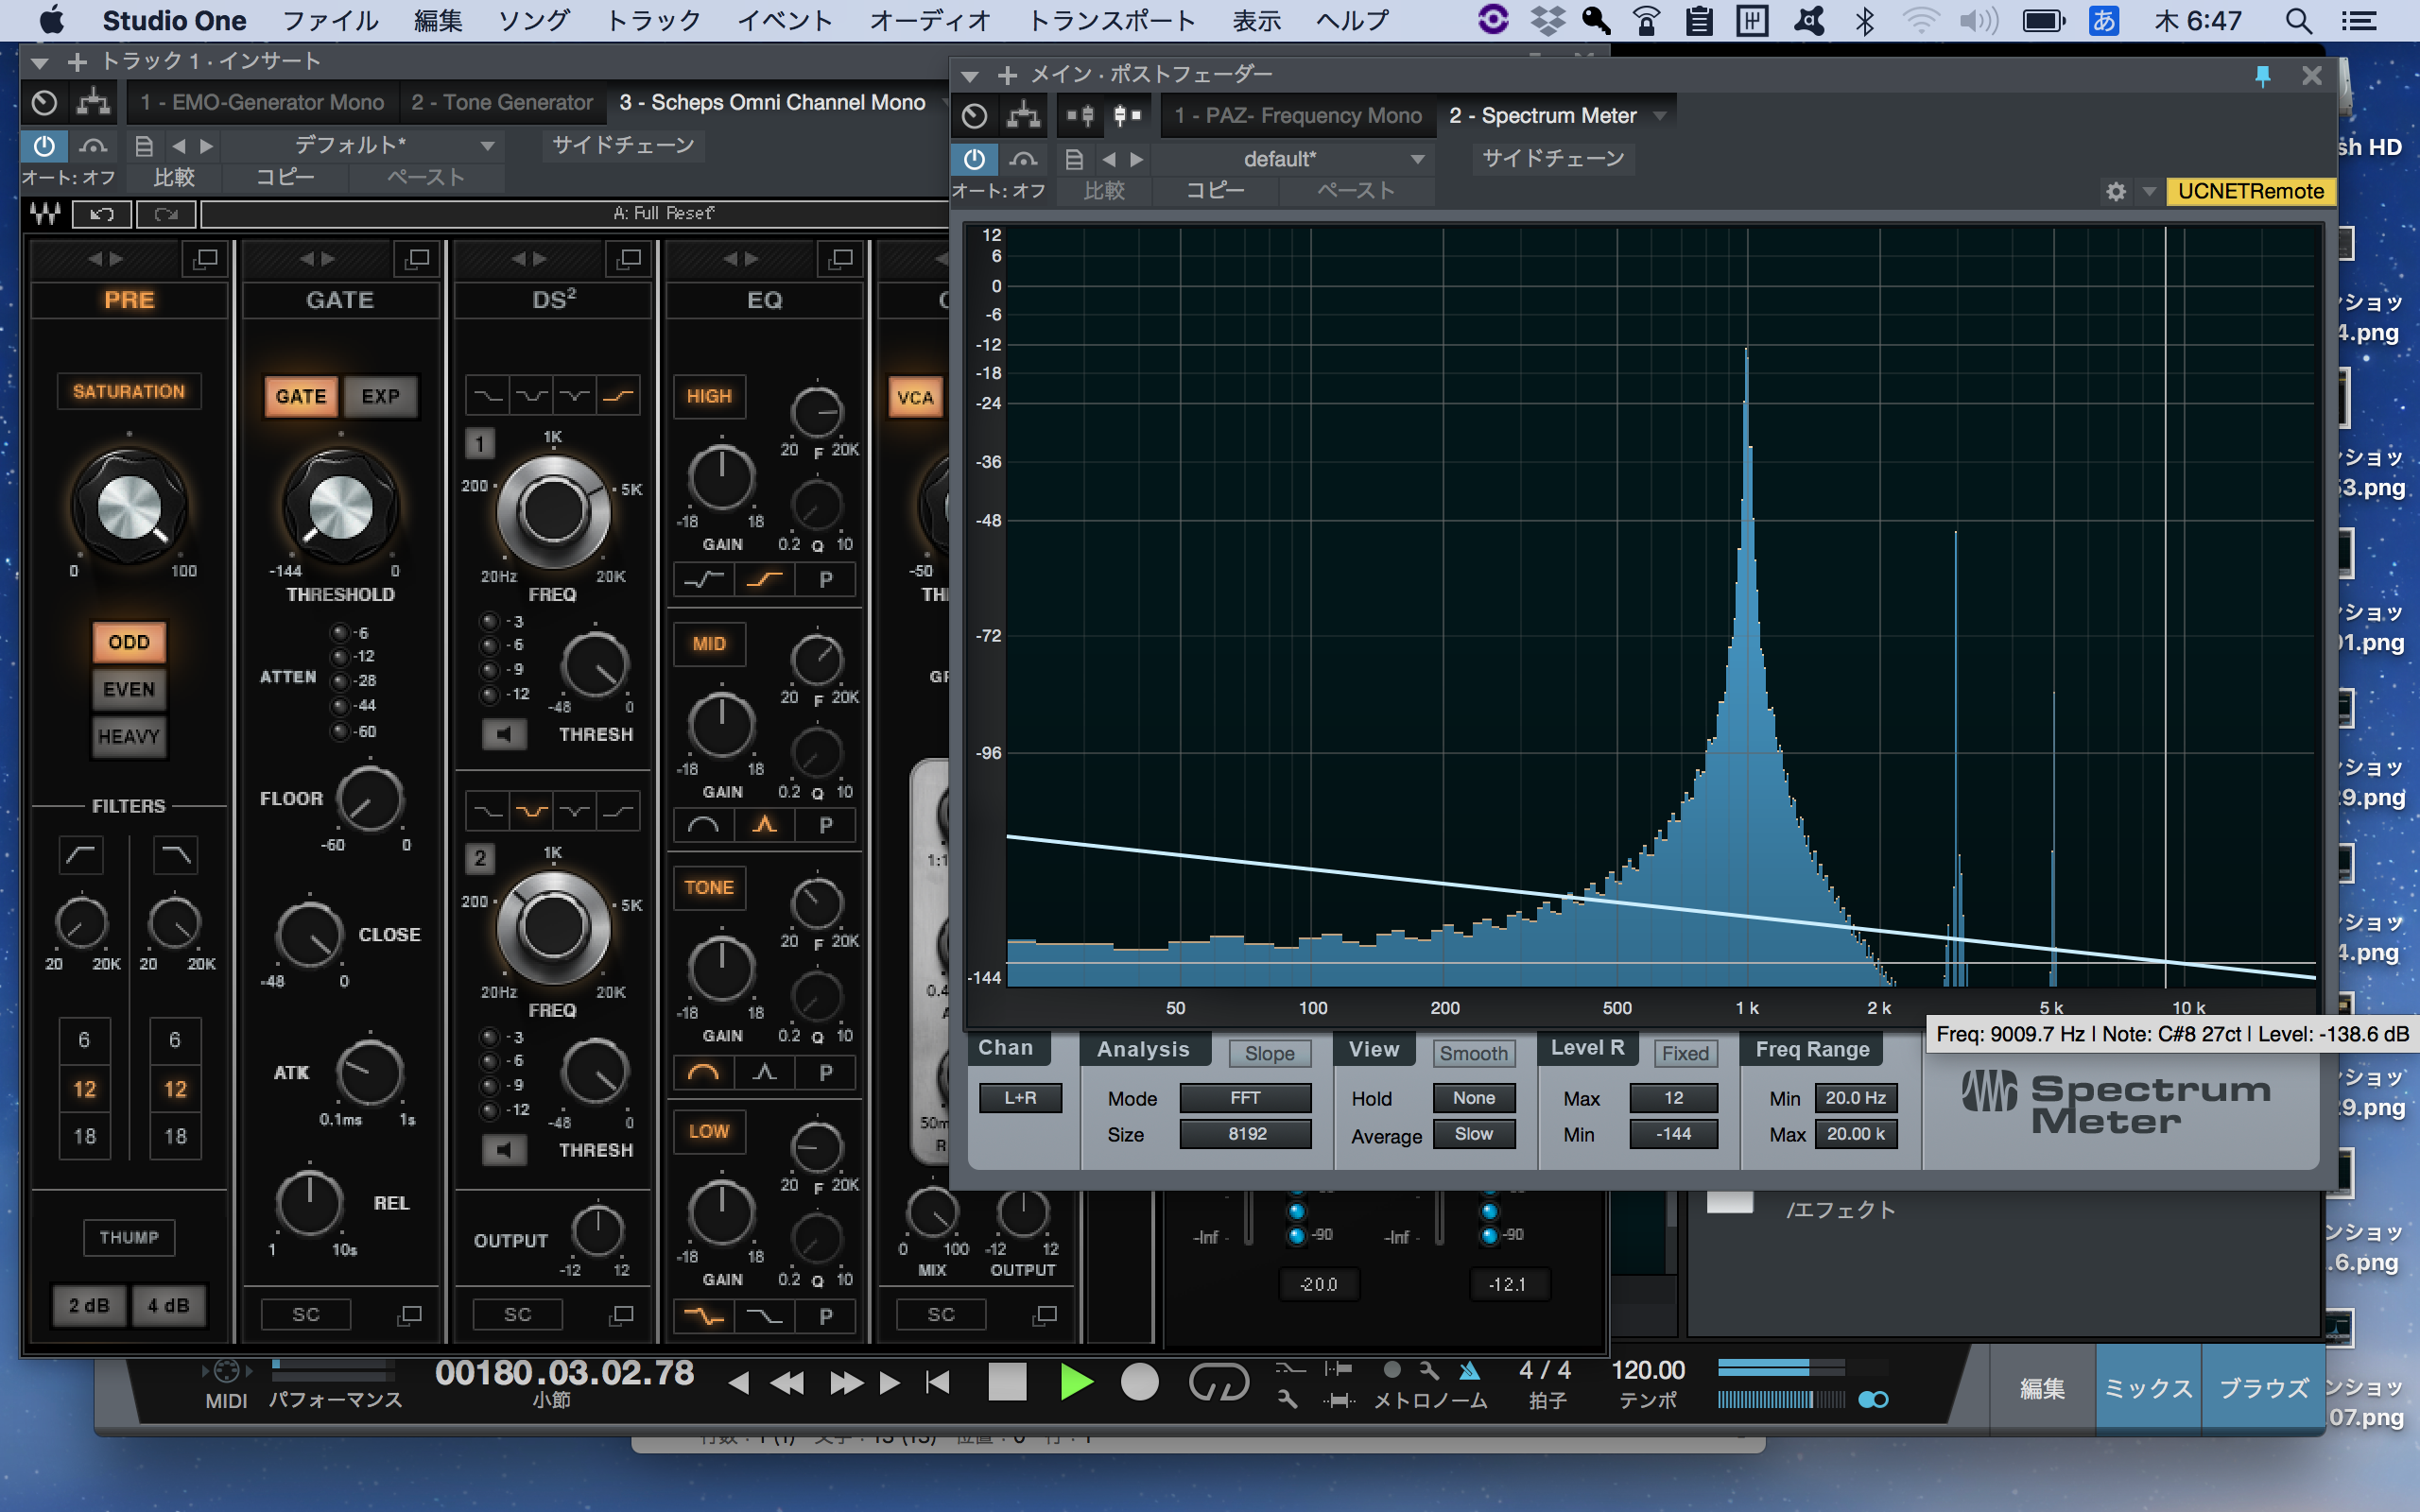2420x1512 pixels.
Task: Adjust the gate THRESHOLD knob
Action: (340, 507)
